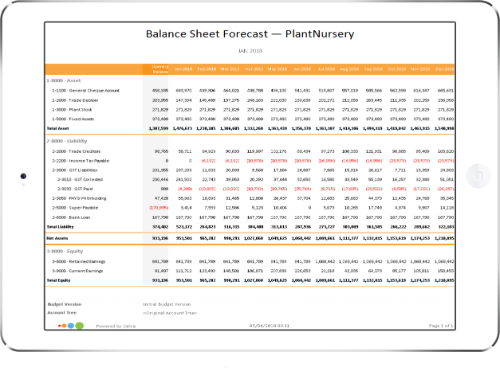Select the Jan 2018 column header
Viewport: 500px width, 382px height.
[183, 69]
